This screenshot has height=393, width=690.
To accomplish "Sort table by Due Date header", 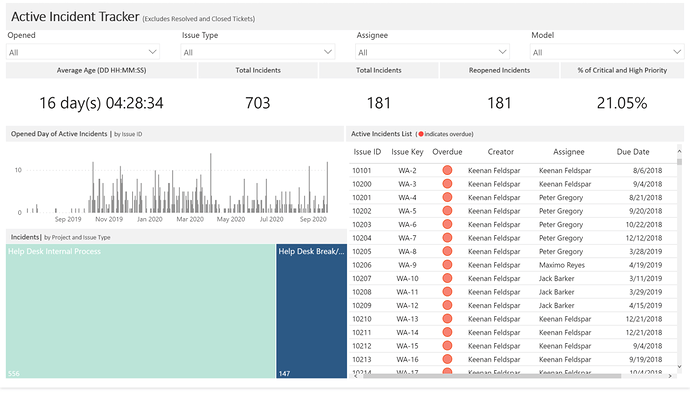I will (633, 152).
